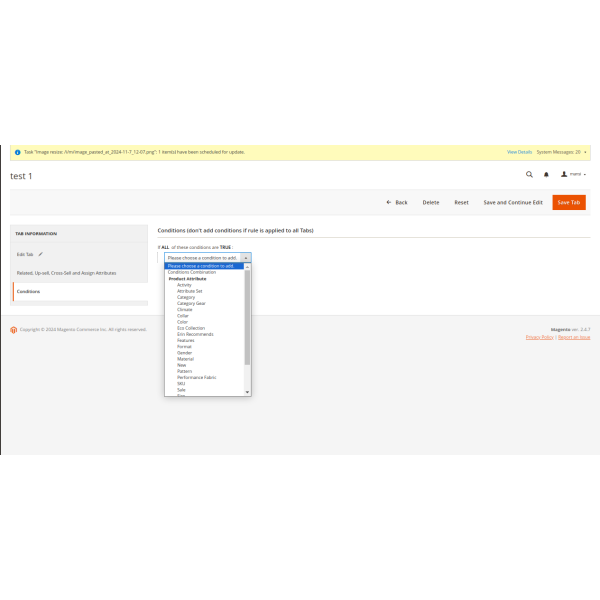Click Save and Continue Edit

512,202
